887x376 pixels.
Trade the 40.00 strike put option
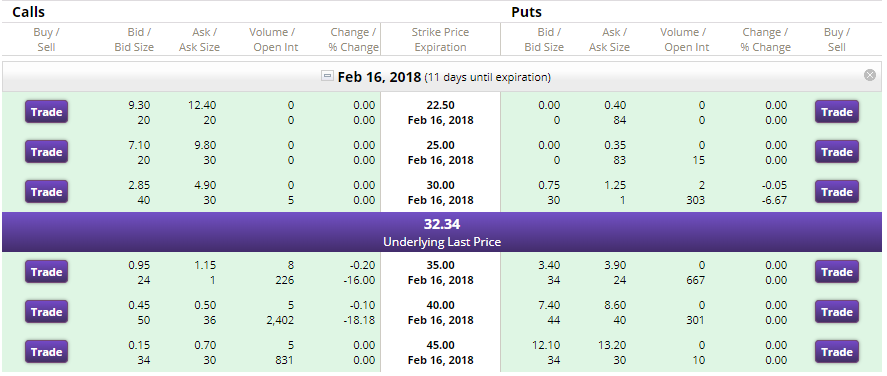click(837, 312)
